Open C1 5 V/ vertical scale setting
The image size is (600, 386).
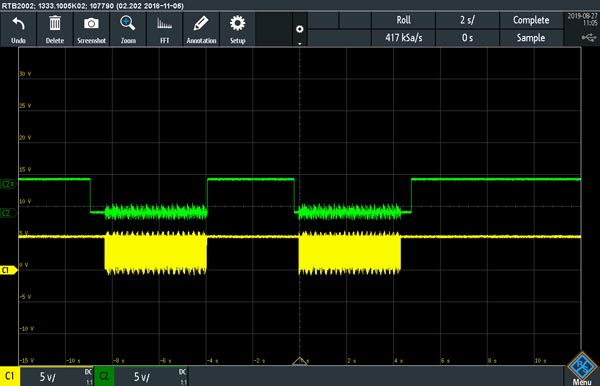(x=48, y=377)
